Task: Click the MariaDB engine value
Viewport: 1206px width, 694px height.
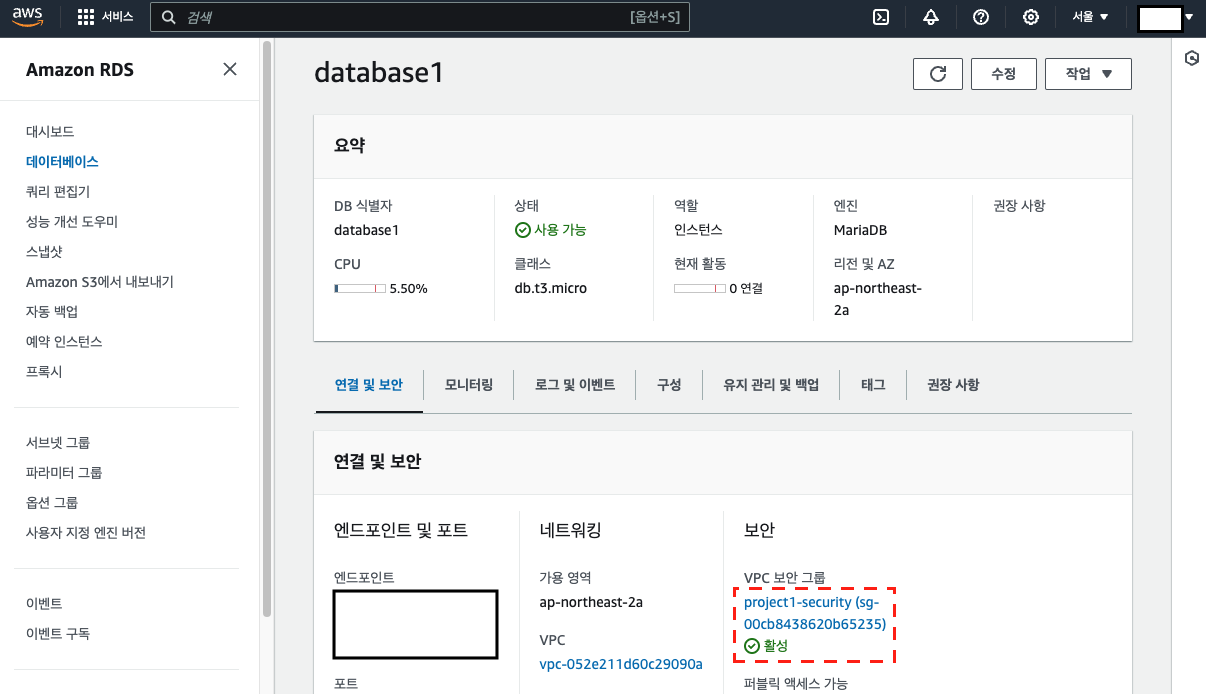Action: pos(861,230)
